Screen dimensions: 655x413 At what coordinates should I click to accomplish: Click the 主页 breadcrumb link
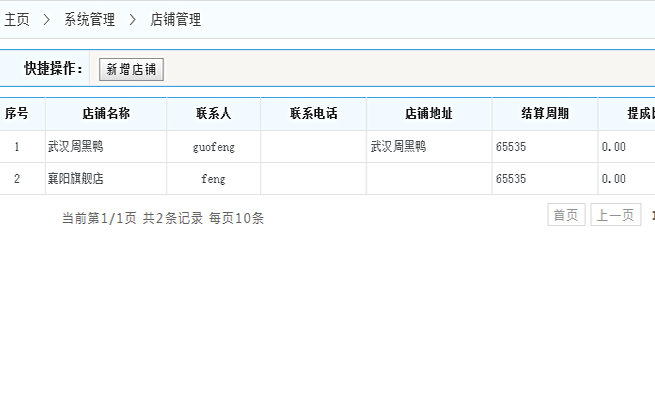pos(17,19)
